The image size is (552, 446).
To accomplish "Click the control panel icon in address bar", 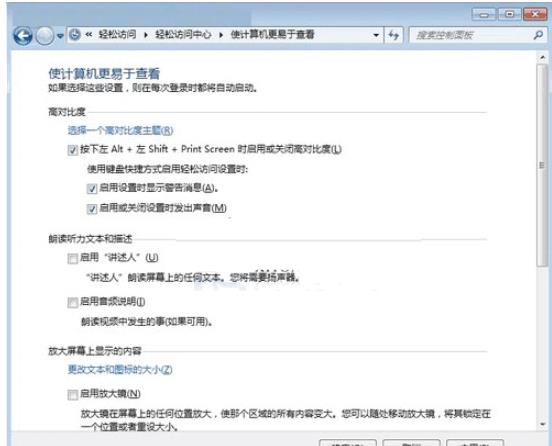I will point(75,34).
